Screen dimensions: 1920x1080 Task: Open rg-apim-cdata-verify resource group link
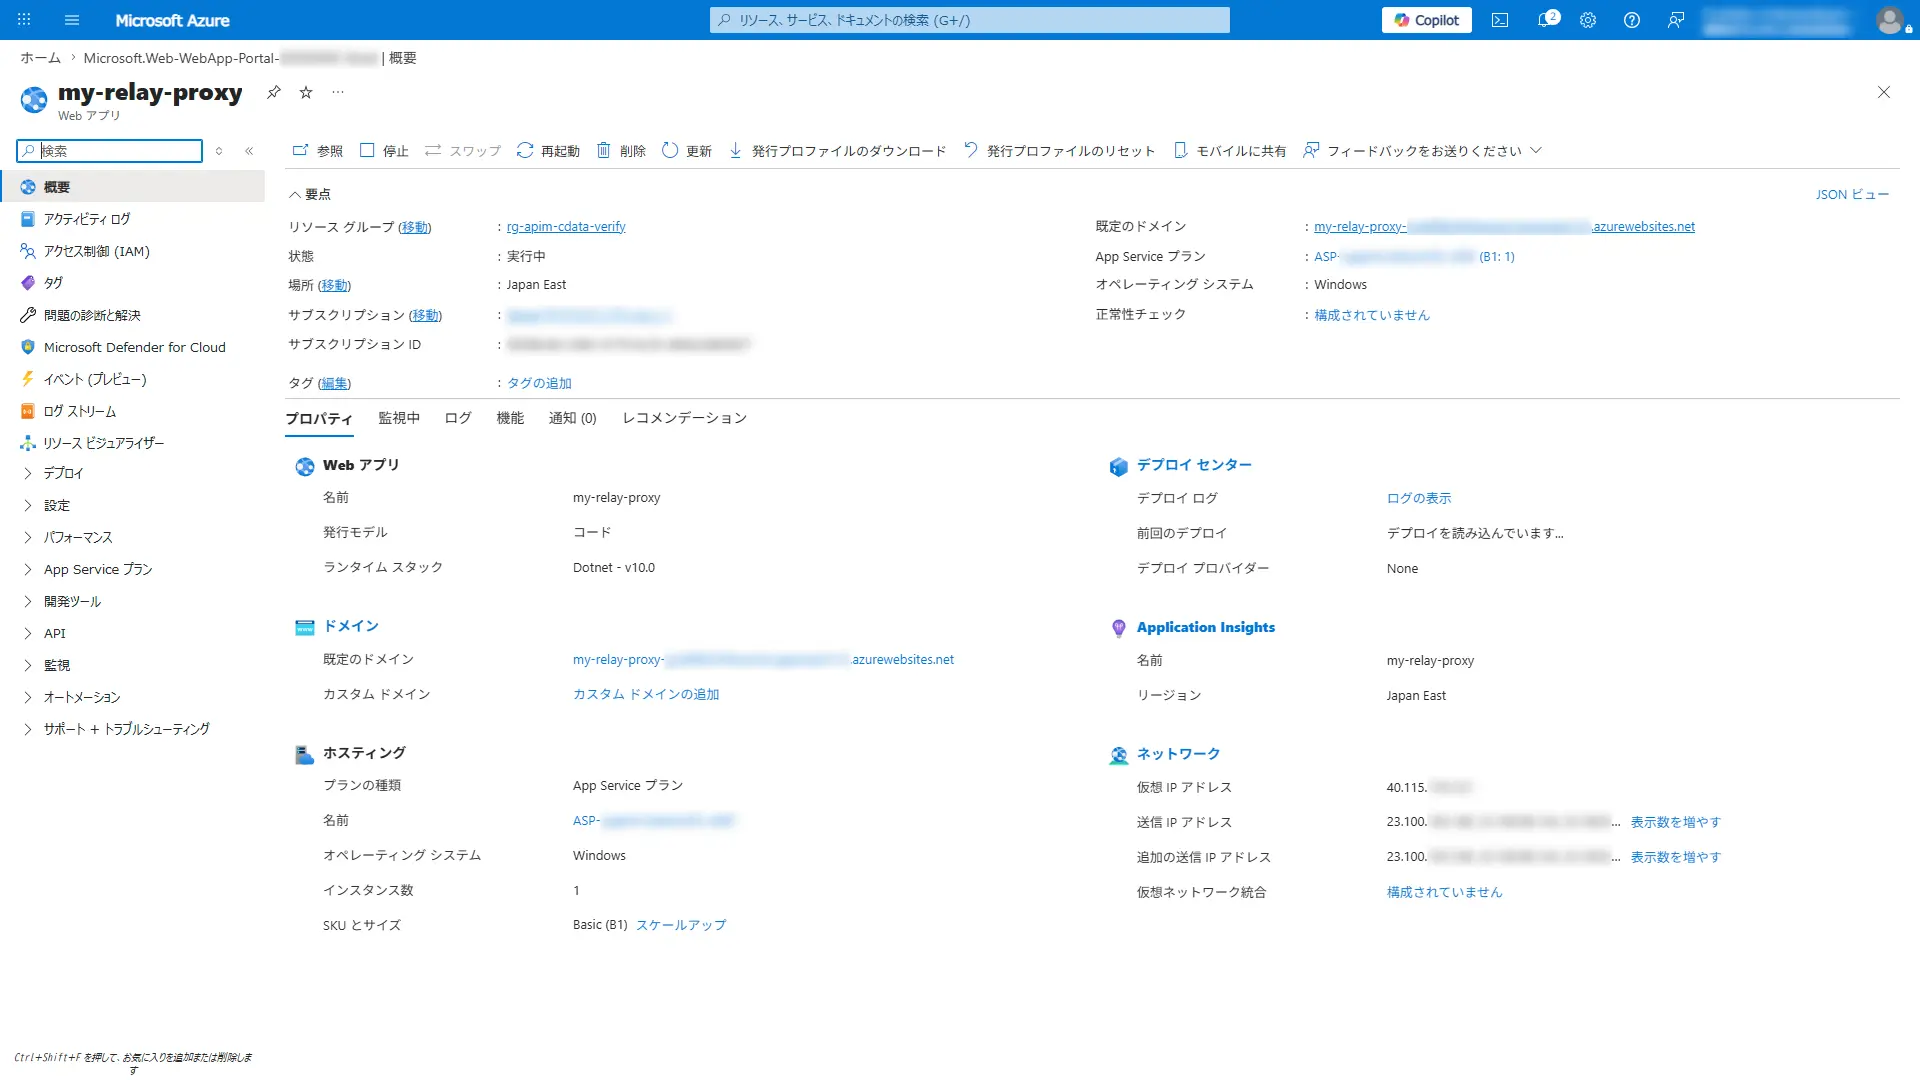[566, 227]
